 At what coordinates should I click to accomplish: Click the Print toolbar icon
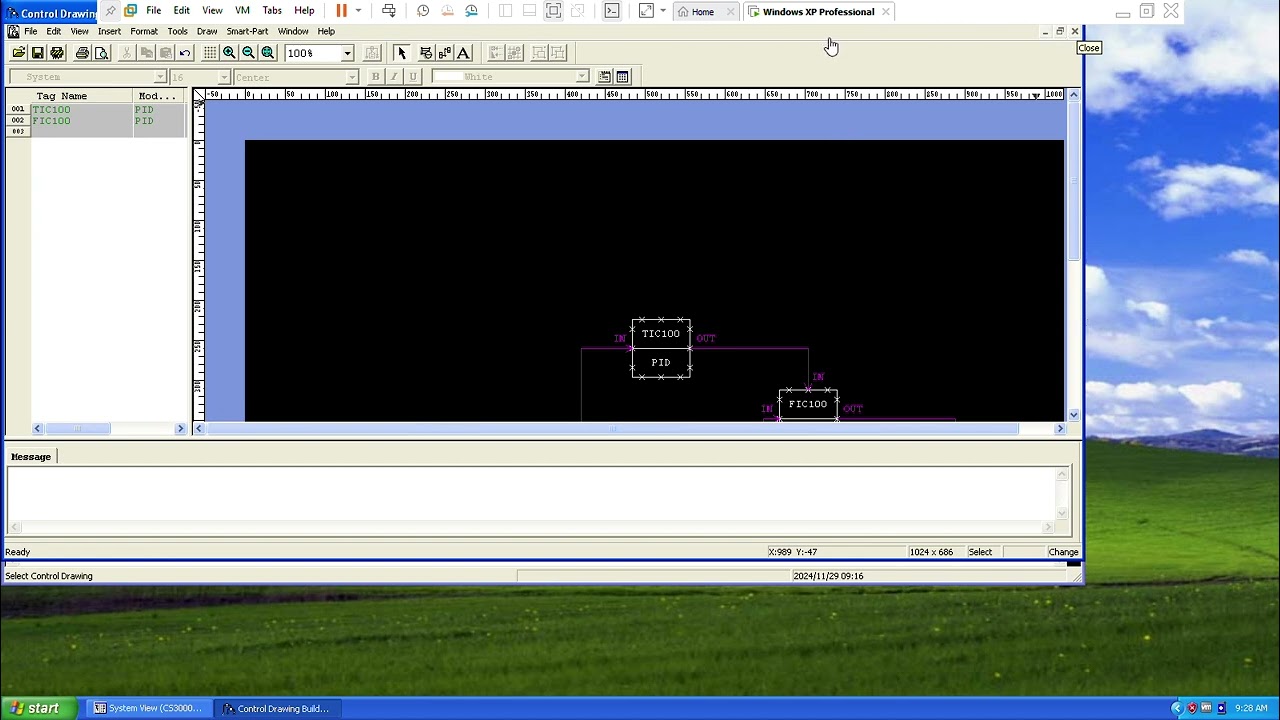(82, 53)
